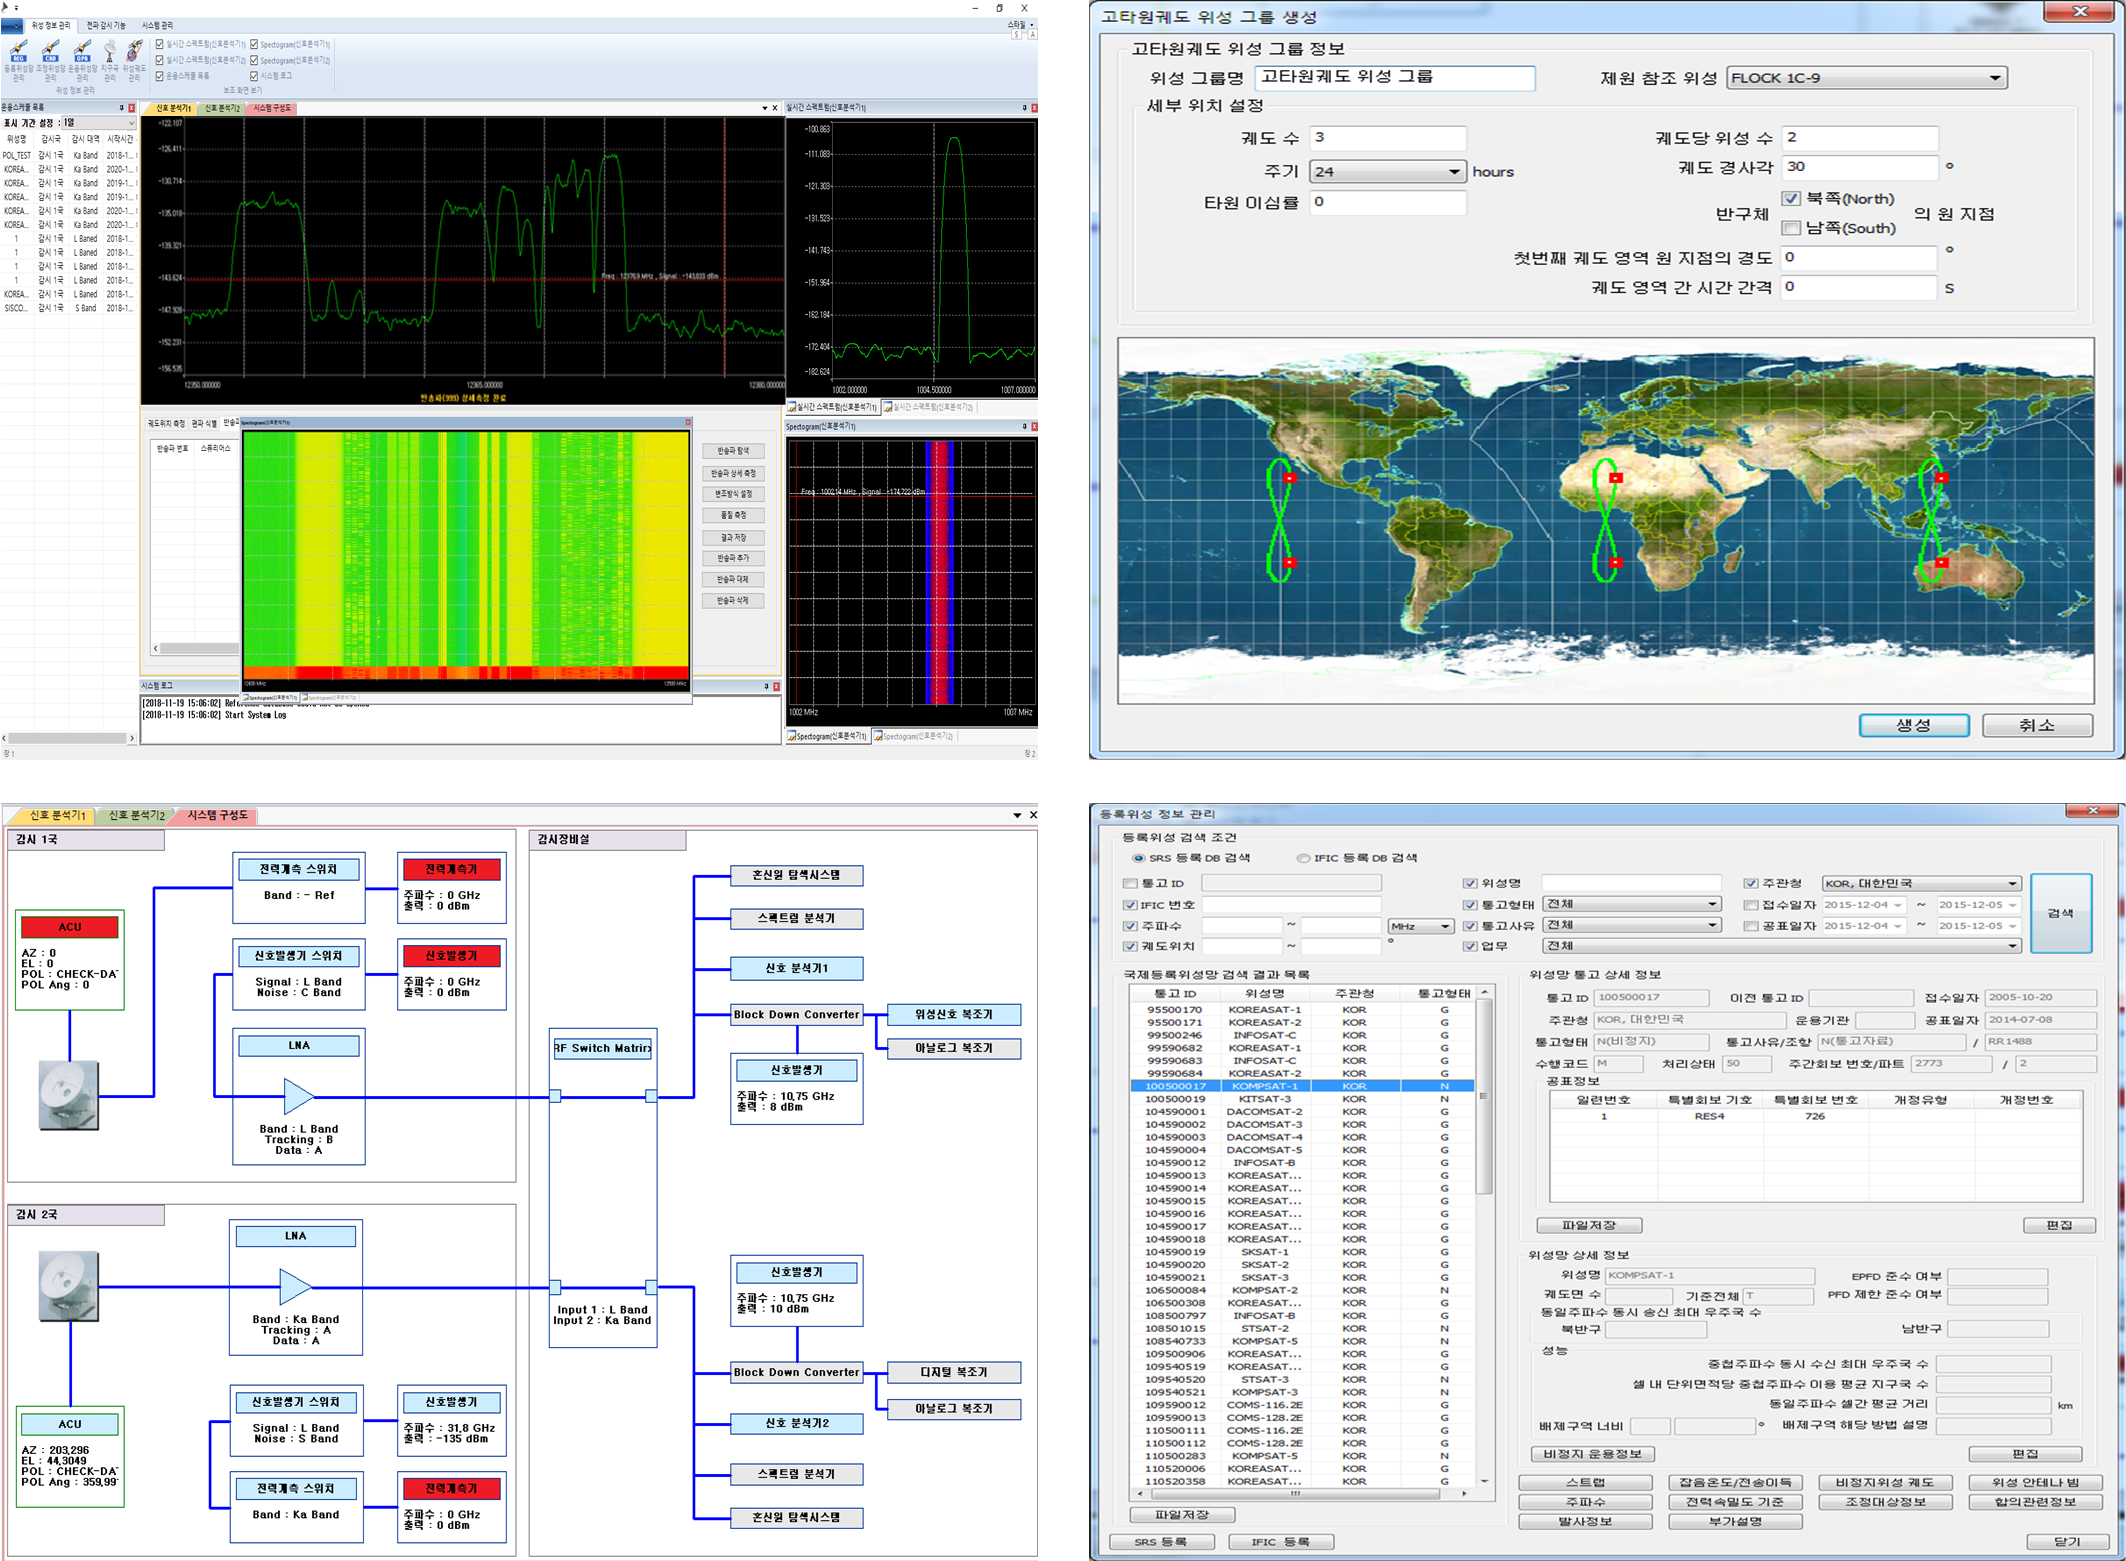Click 감시 1국 antenna dish image
2126x1561 pixels.
69,1095
